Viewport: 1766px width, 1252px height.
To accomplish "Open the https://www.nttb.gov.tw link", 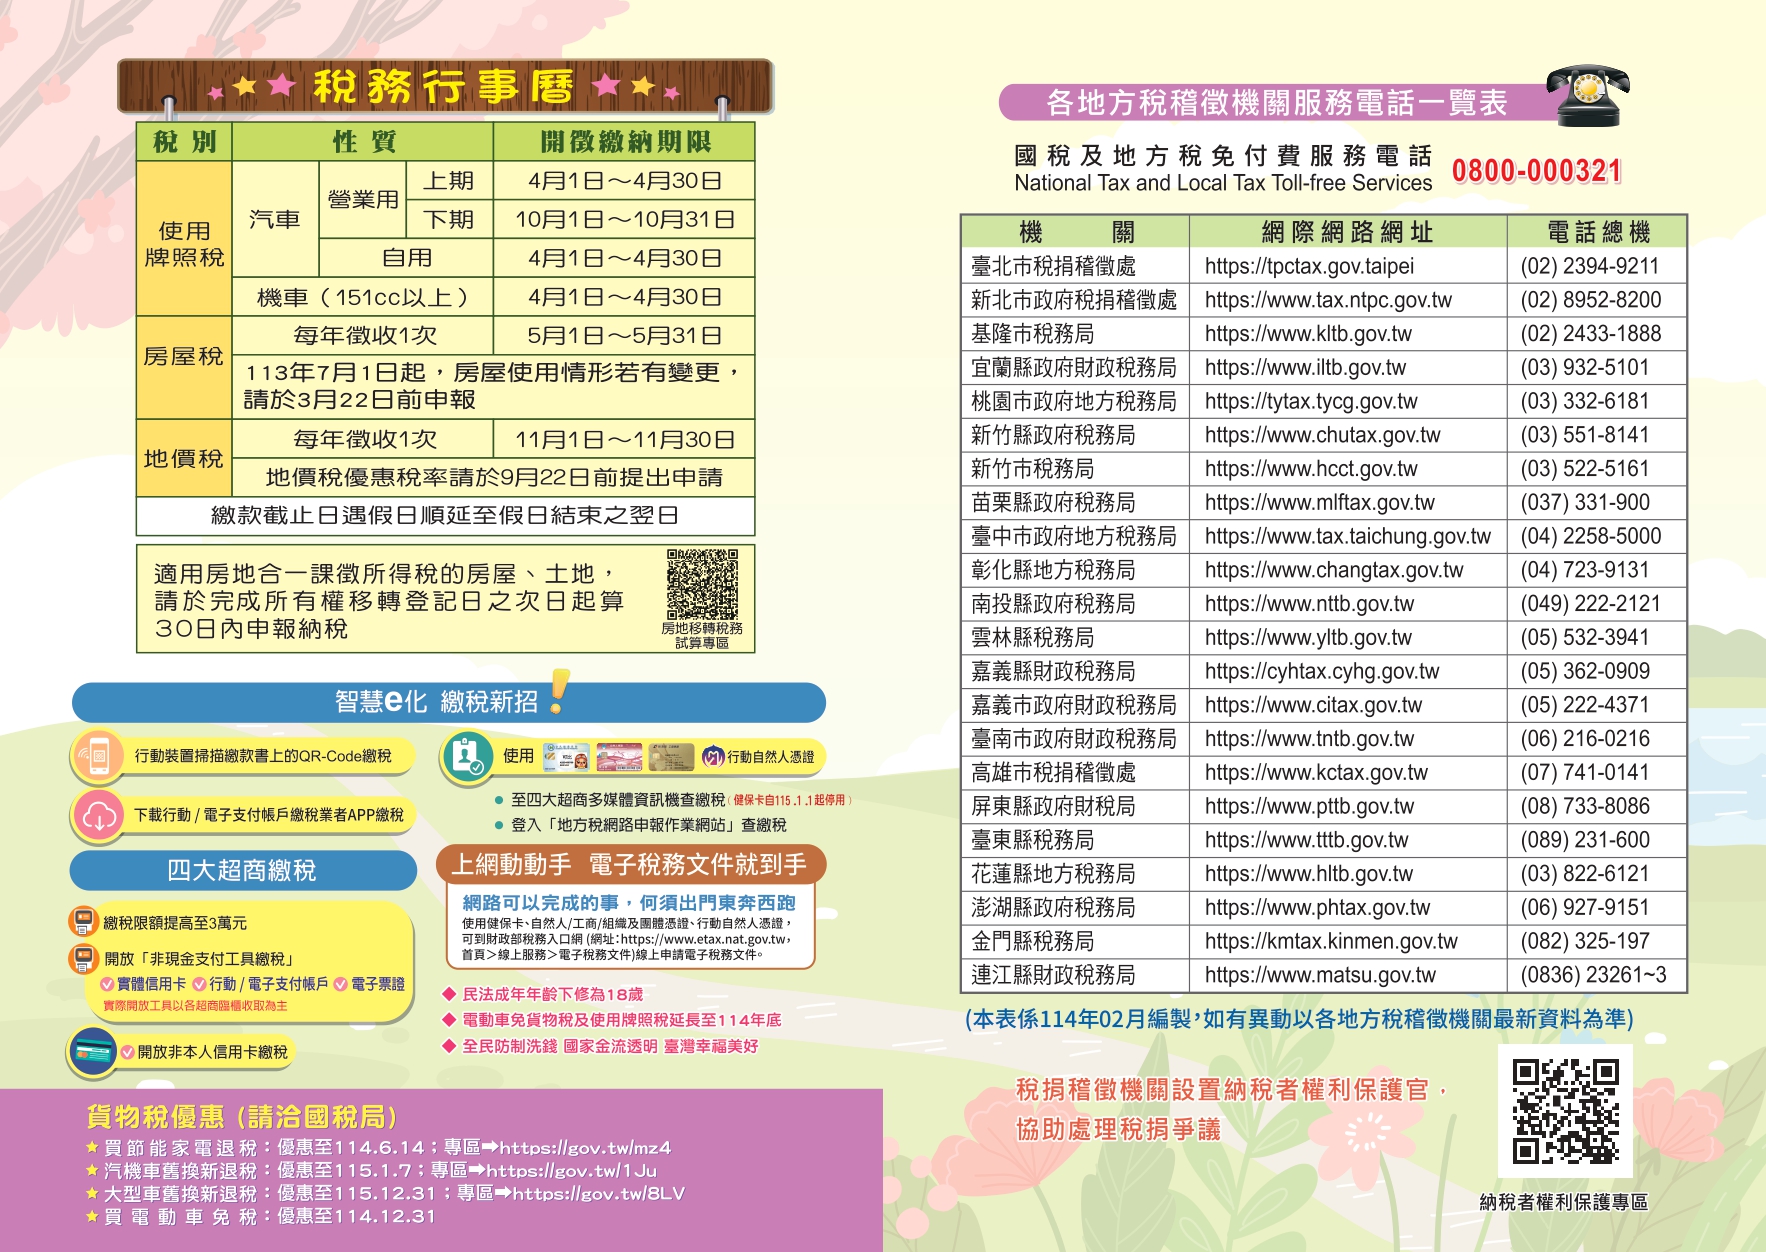I will pos(1309,604).
